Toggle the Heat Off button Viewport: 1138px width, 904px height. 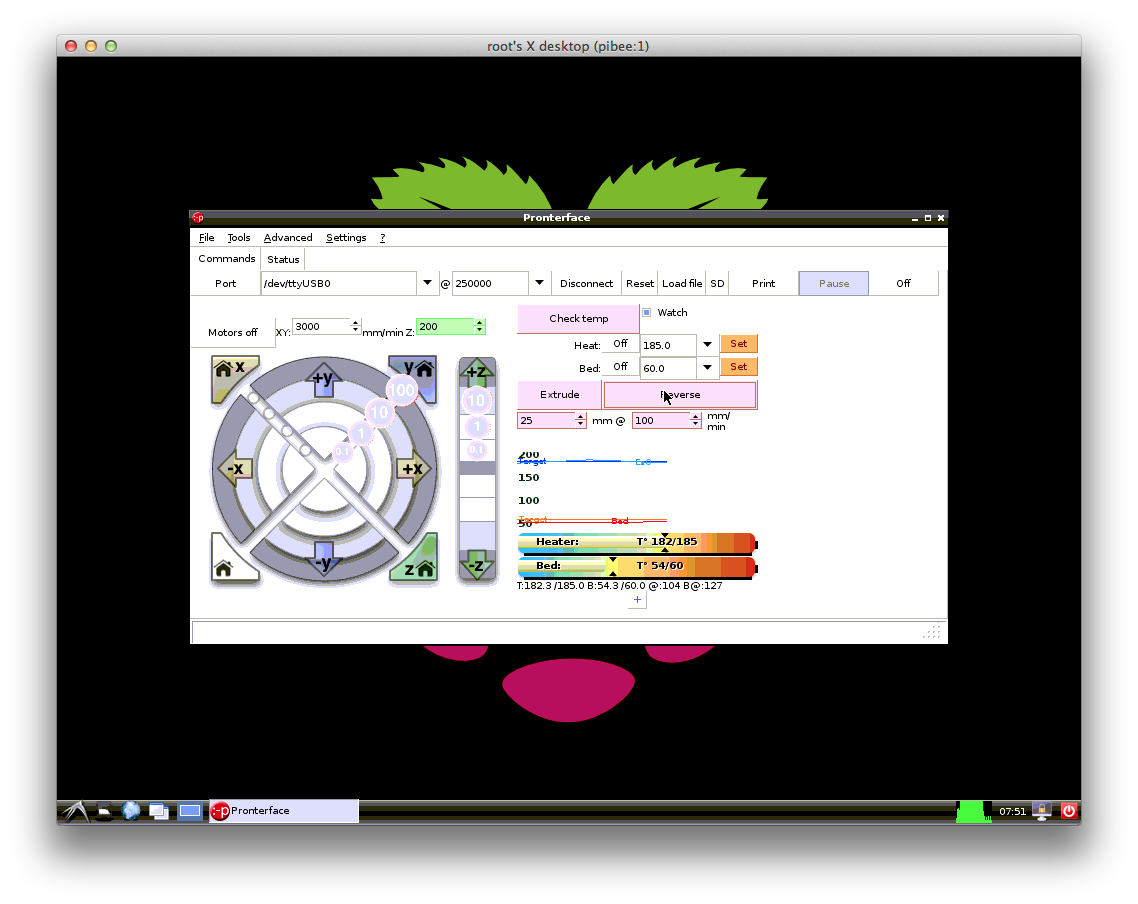621,344
